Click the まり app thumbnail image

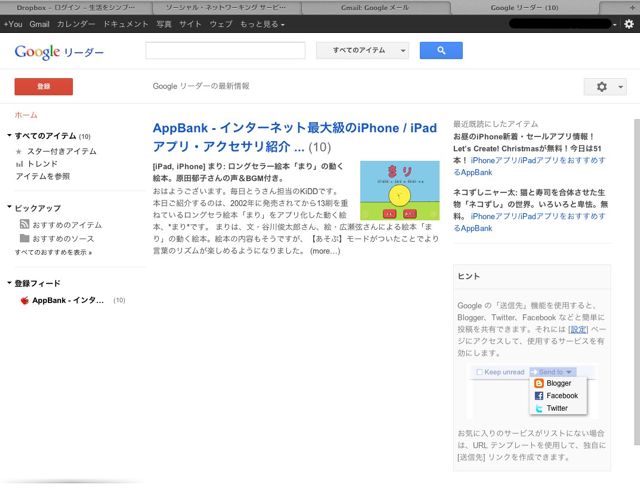tap(400, 190)
